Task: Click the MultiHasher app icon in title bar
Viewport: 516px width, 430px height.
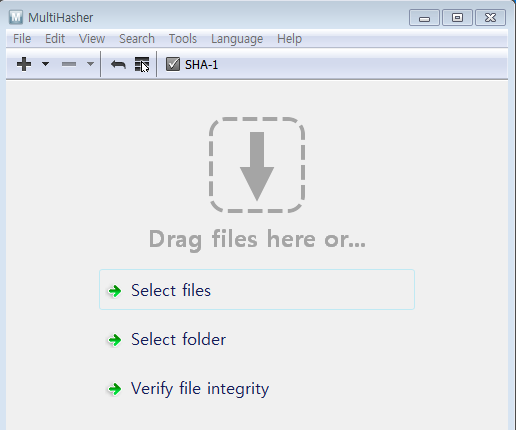Action: 16,17
